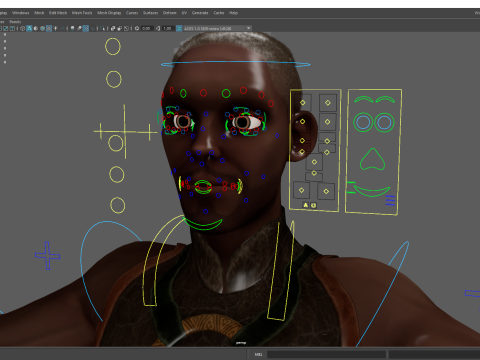Toggle motion blur icon
This screenshot has width=480, height=360.
tap(79, 28)
